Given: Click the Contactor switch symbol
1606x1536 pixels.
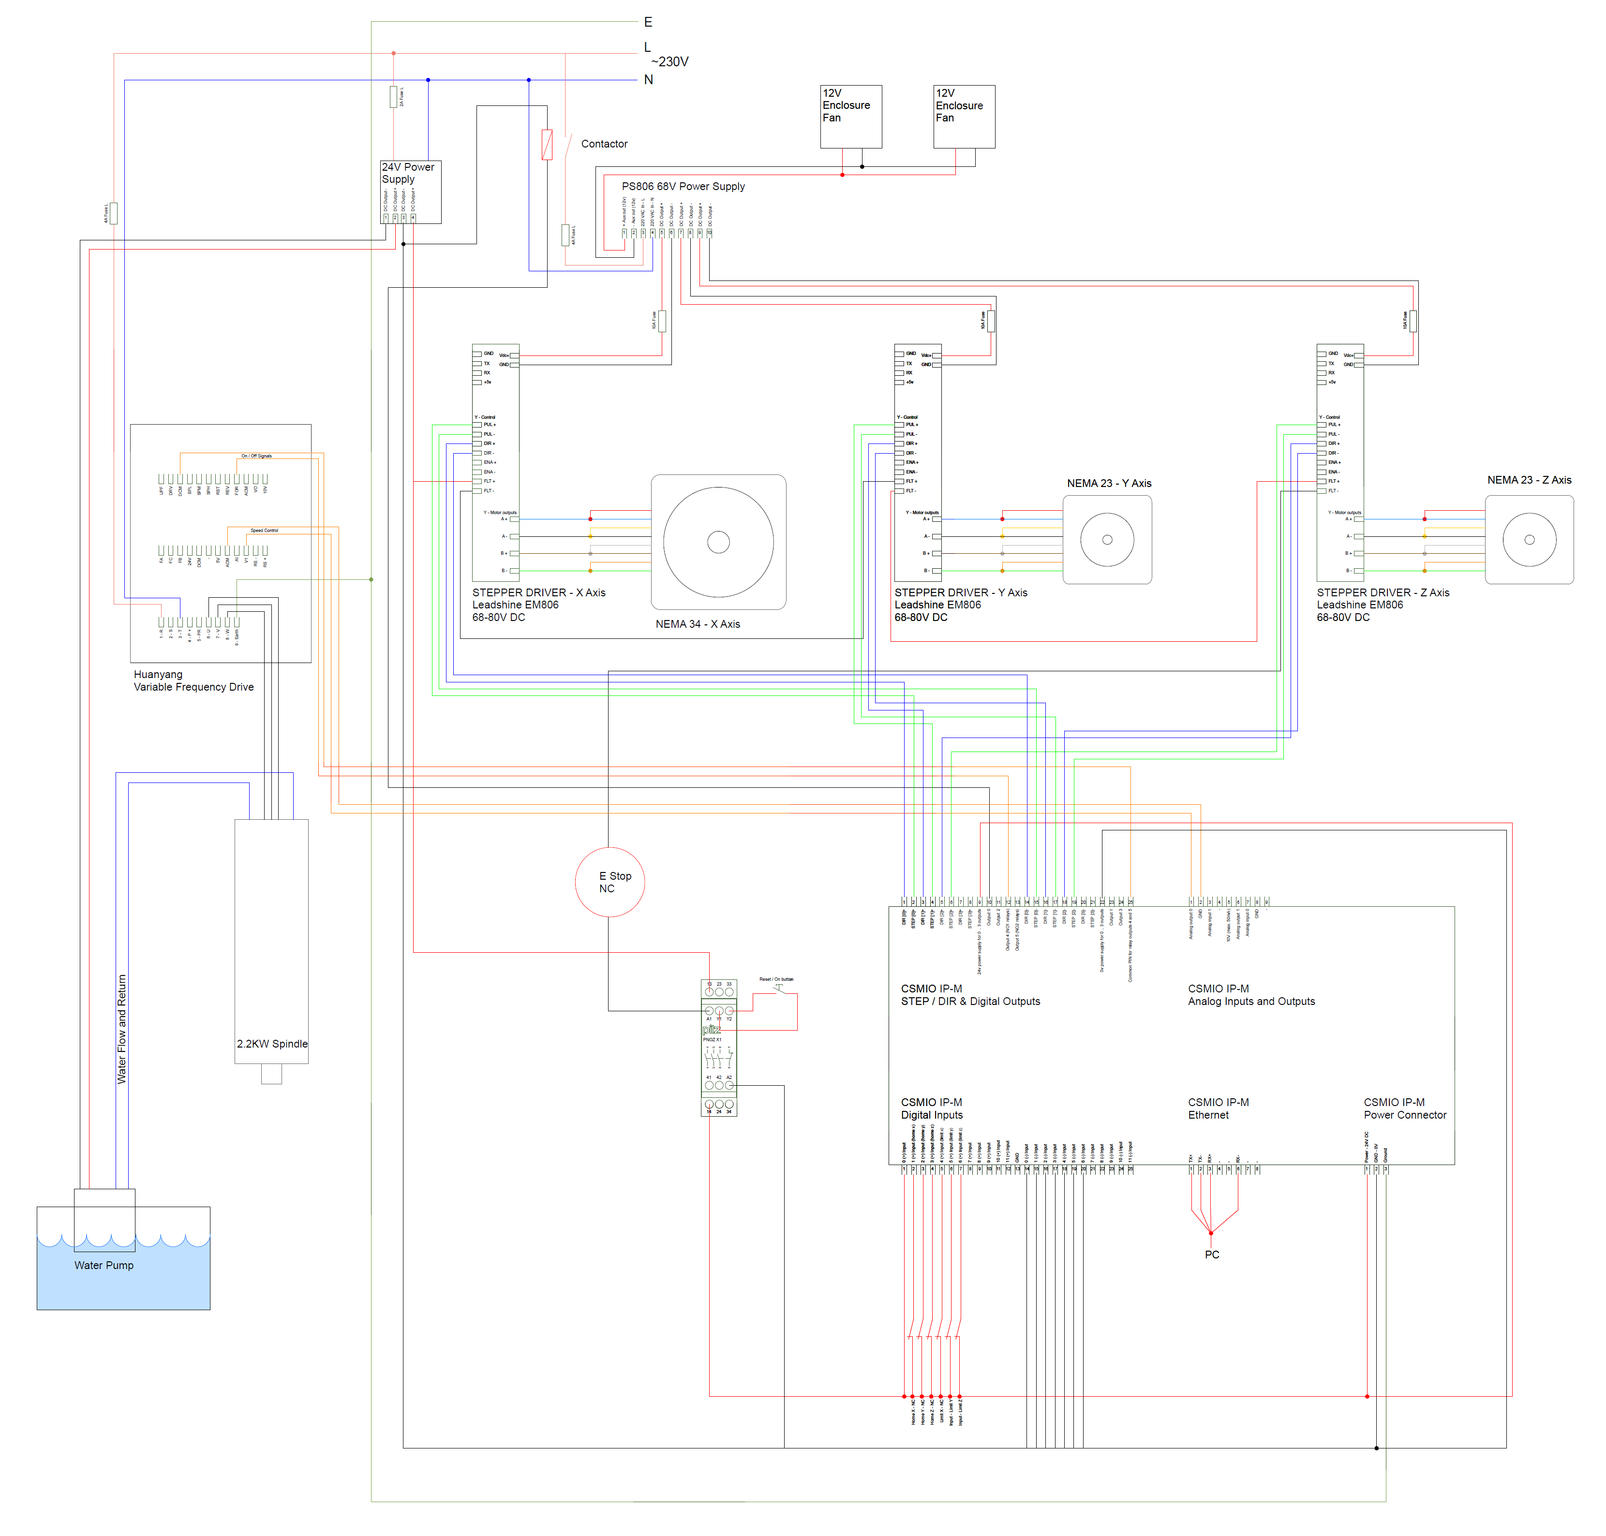Looking at the screenshot, I should [x=566, y=145].
